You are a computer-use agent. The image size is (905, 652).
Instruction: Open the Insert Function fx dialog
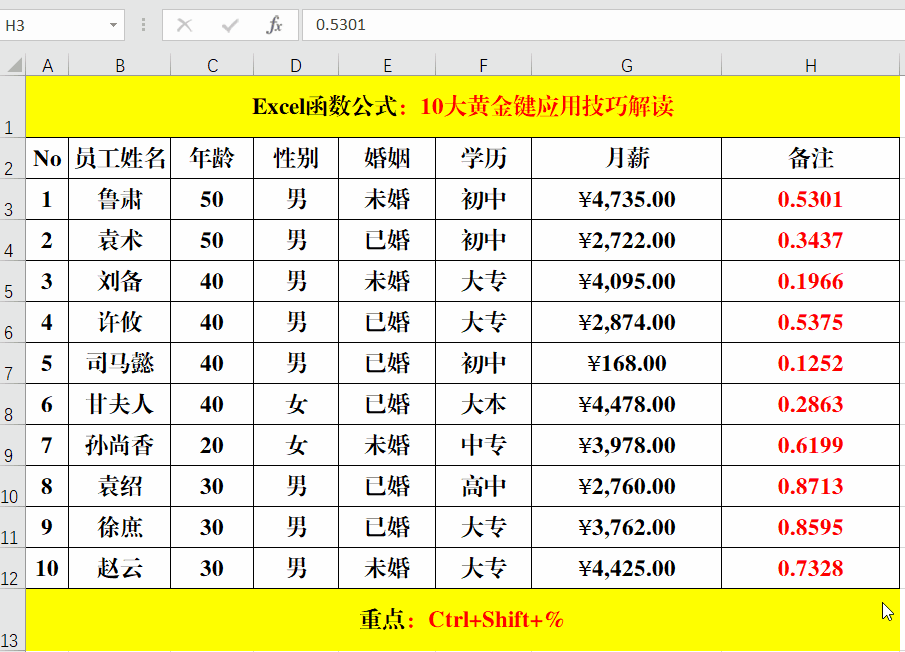(x=274, y=25)
